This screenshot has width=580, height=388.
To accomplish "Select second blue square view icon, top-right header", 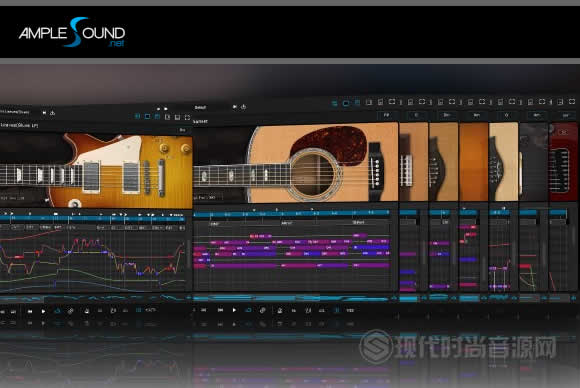I will pos(346,103).
